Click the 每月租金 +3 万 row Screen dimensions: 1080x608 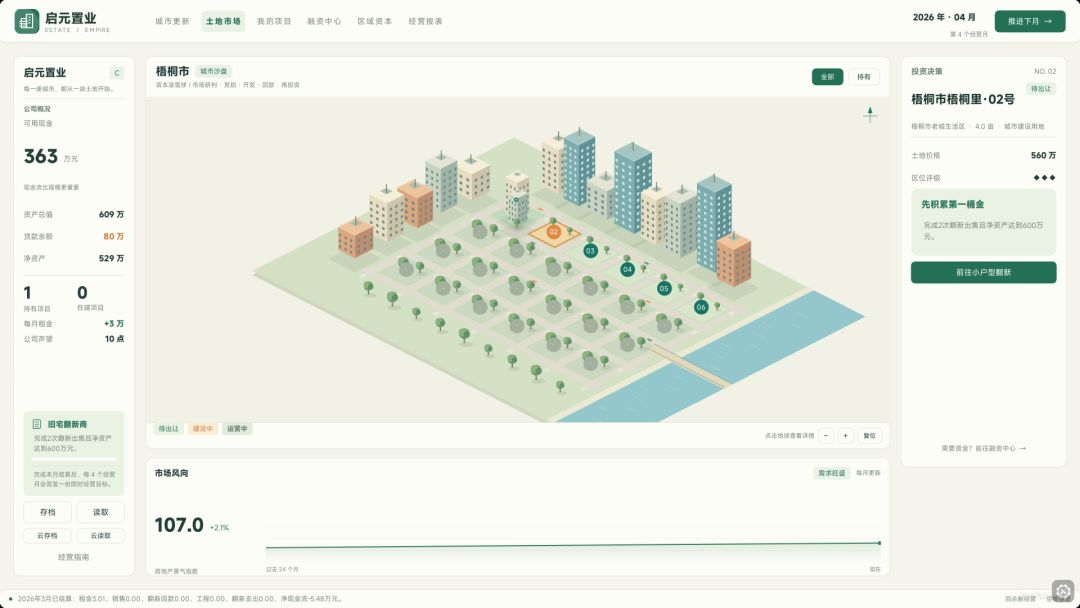click(74, 324)
